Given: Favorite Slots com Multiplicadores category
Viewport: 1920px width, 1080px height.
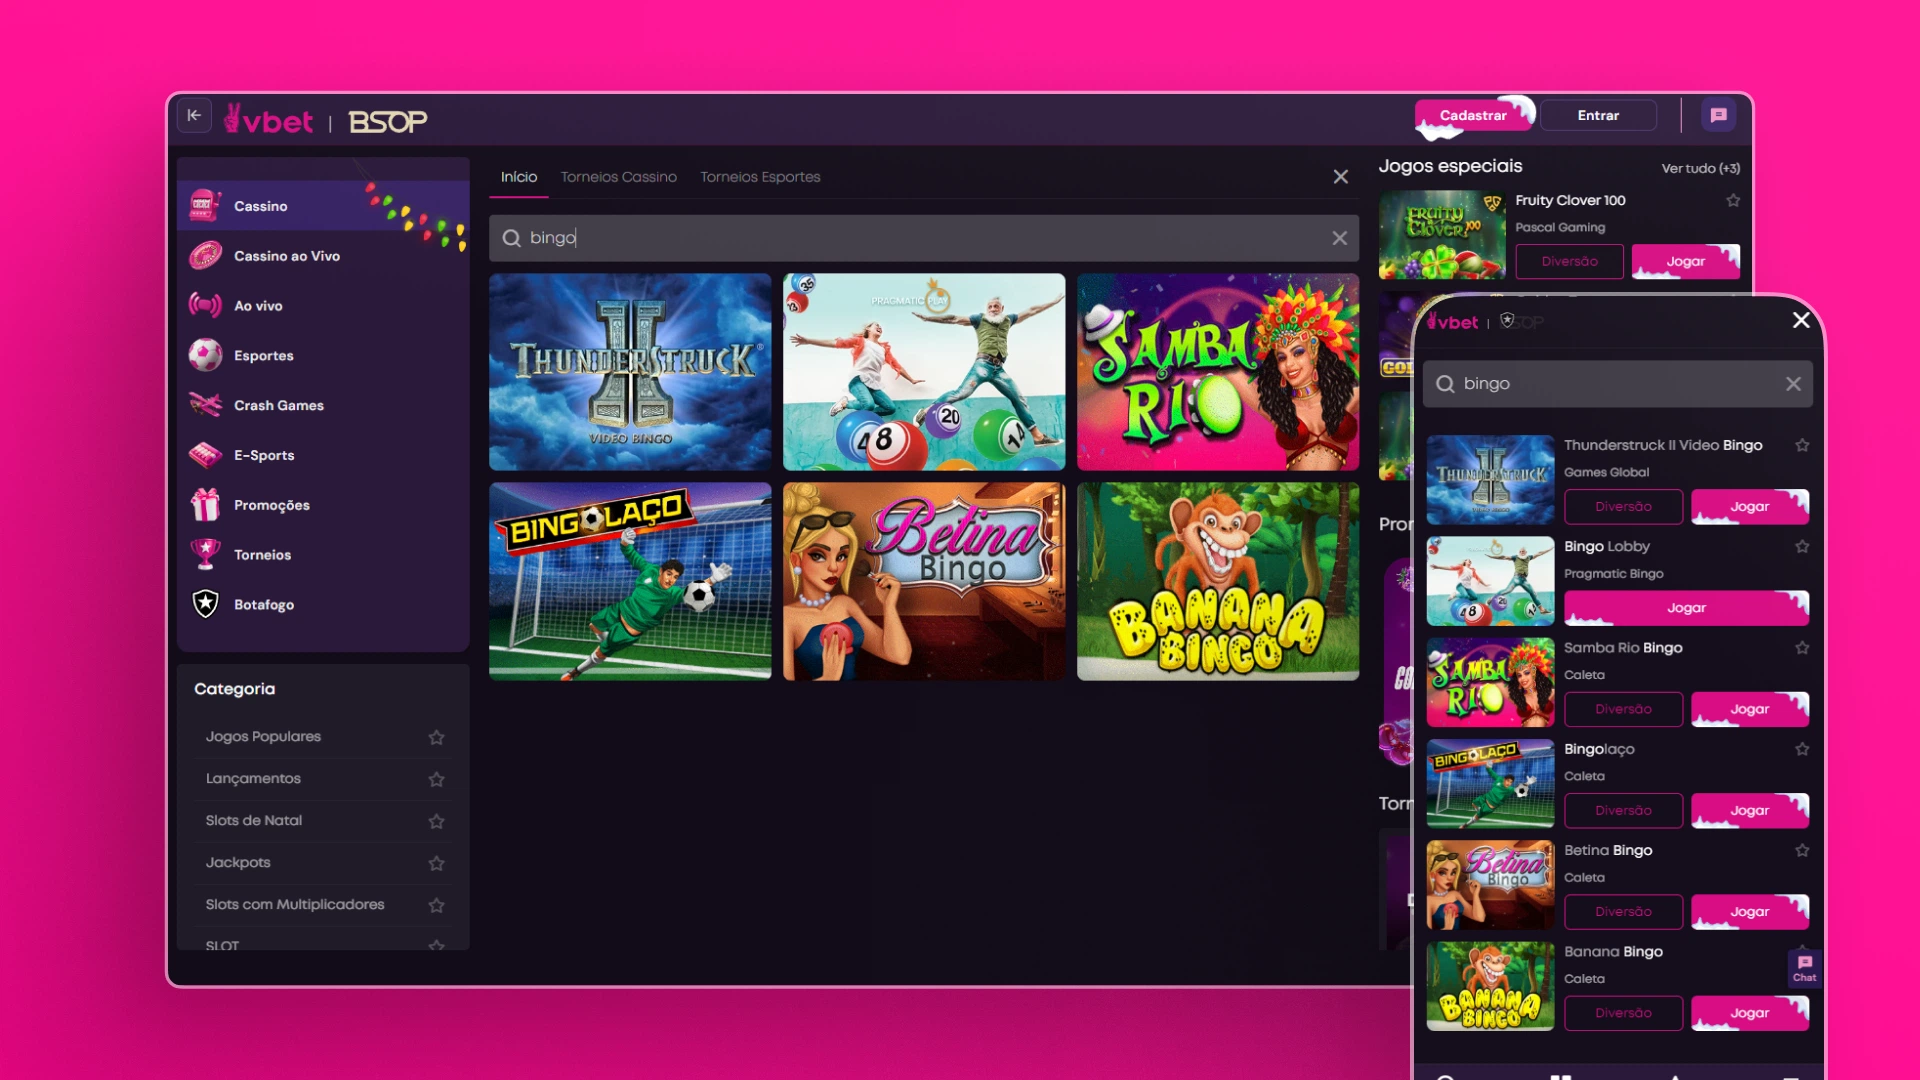Looking at the screenshot, I should click(436, 905).
